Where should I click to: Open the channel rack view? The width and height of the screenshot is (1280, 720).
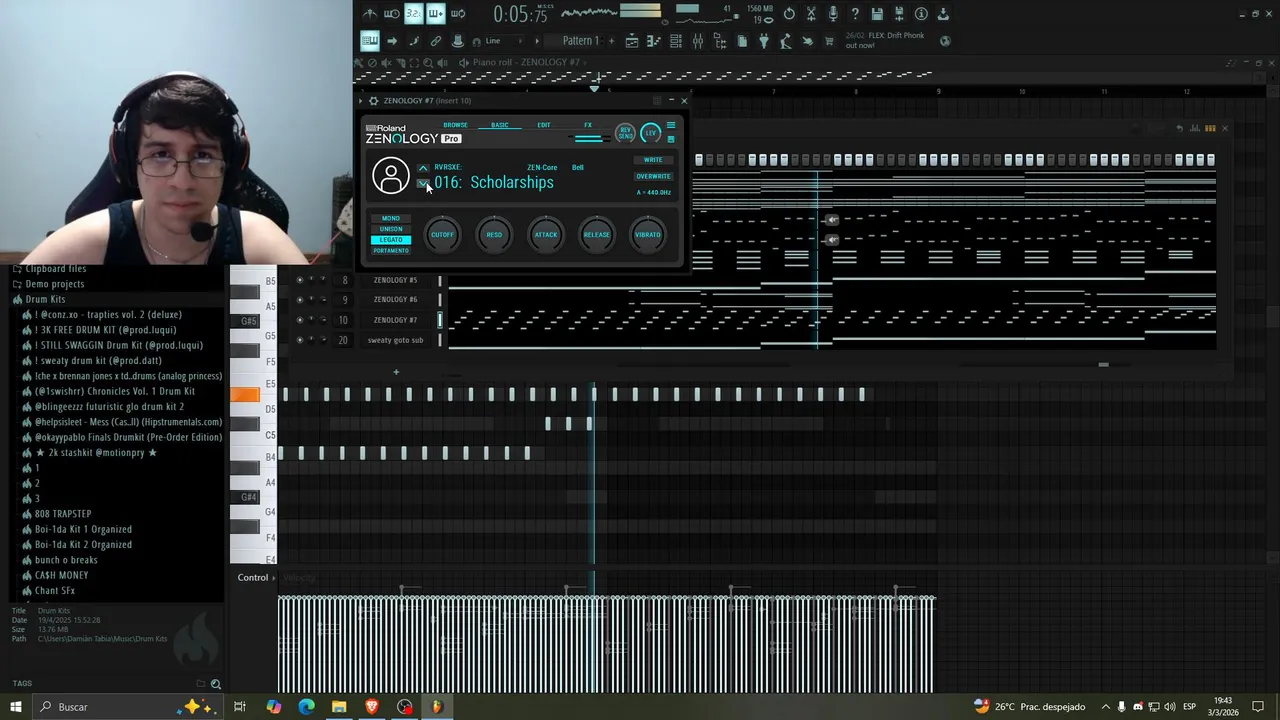pyautogui.click(x=675, y=41)
